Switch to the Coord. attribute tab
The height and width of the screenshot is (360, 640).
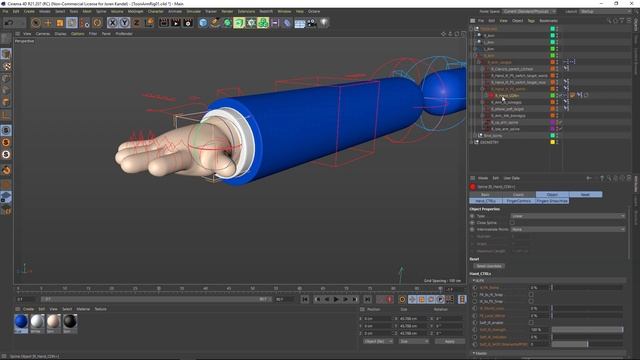(518, 195)
